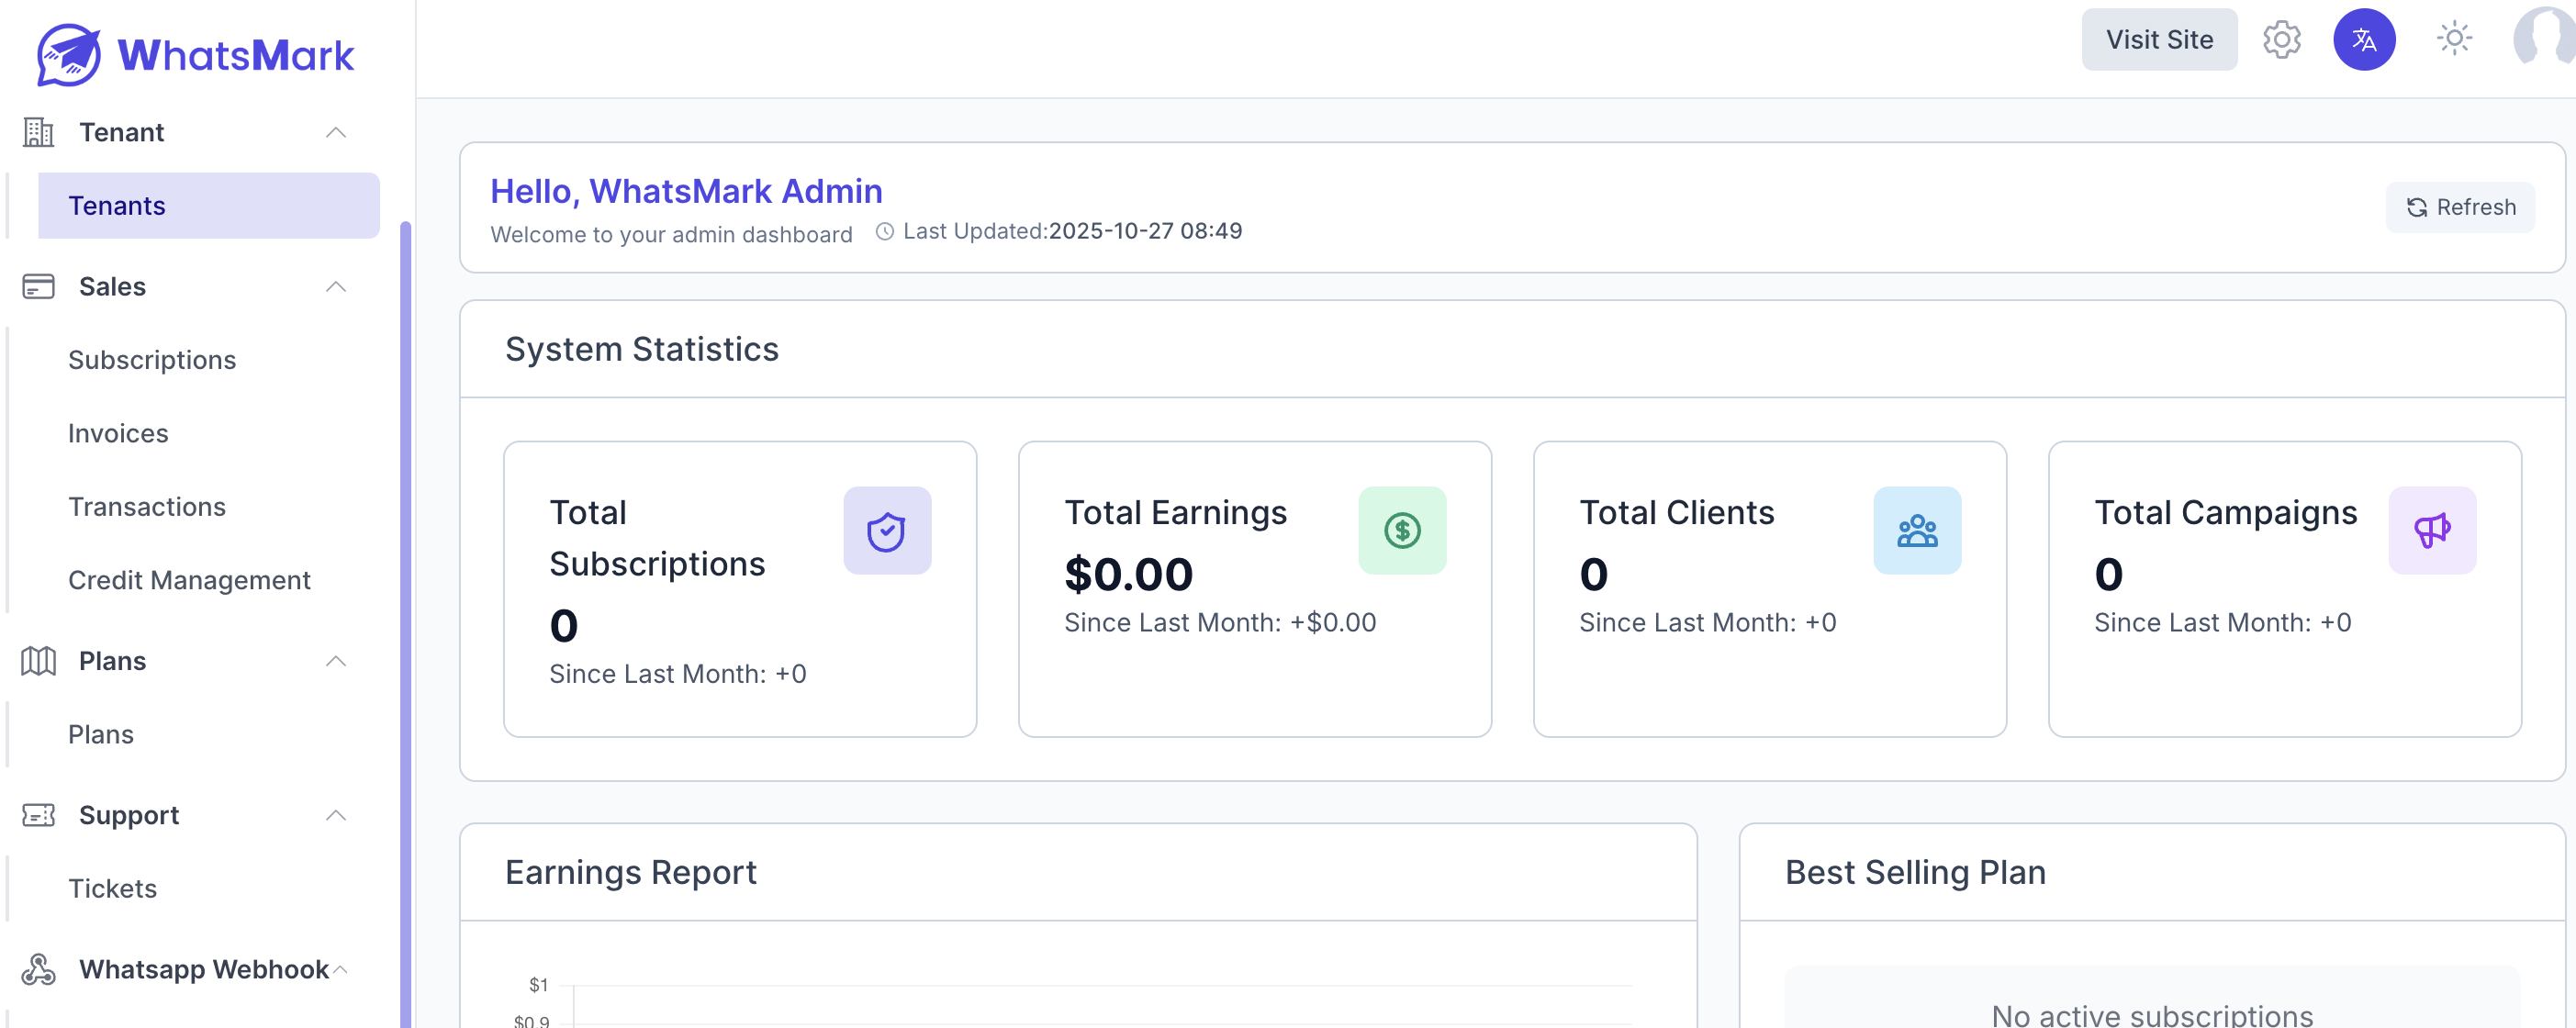Click the Total Campaigns megaphone icon
Screen dimensions: 2576x1028
[2432, 531]
